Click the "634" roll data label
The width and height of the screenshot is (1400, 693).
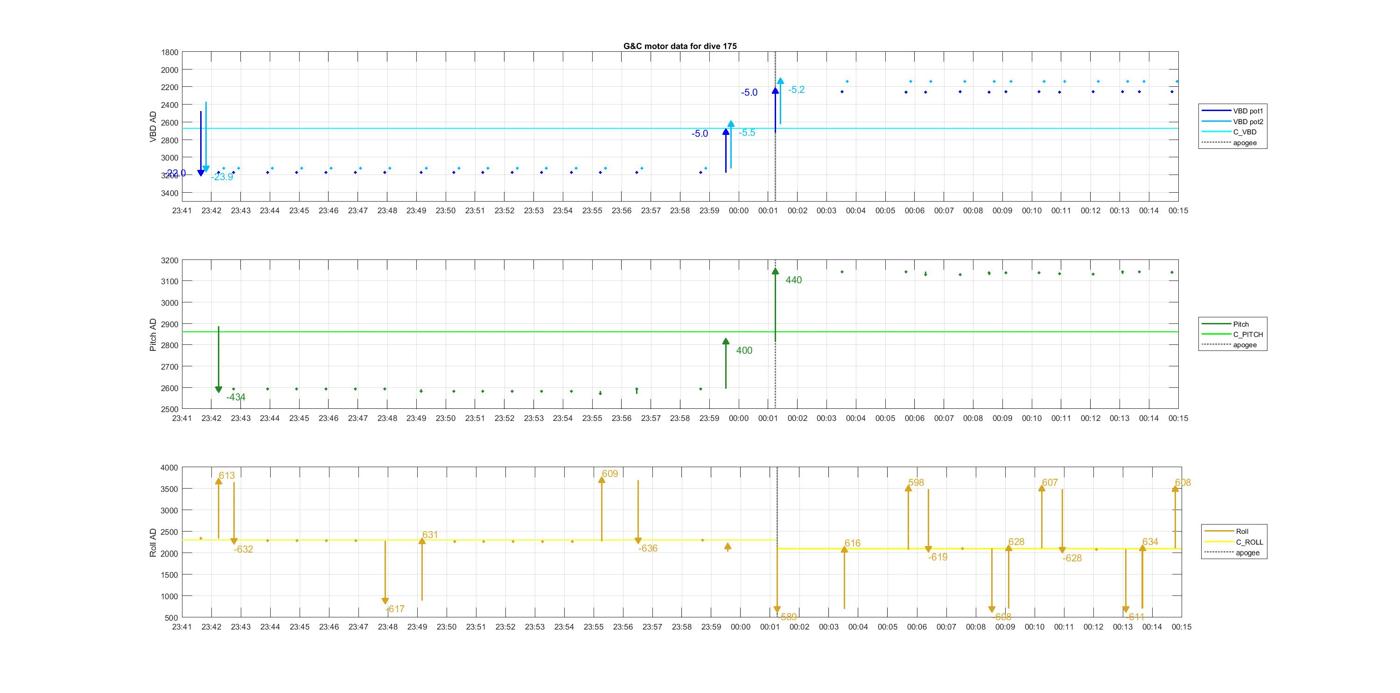[1150, 542]
